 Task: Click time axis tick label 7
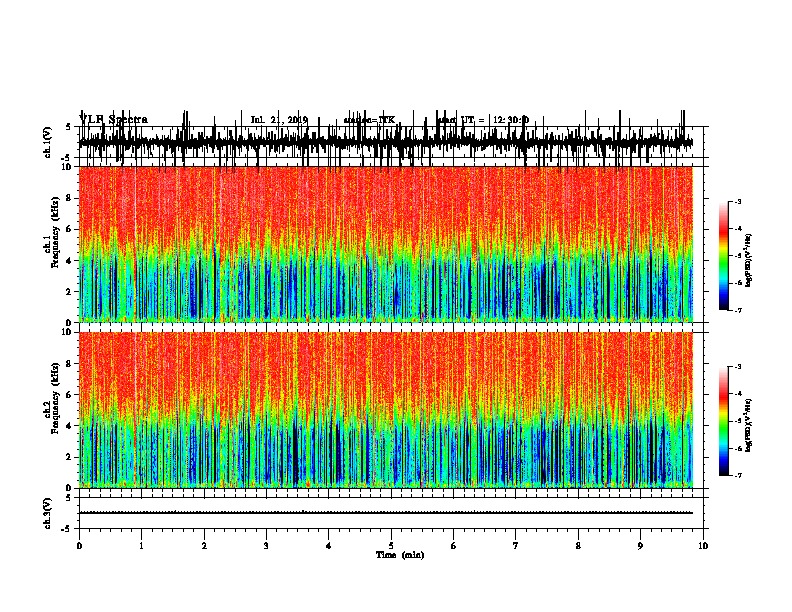pos(516,546)
